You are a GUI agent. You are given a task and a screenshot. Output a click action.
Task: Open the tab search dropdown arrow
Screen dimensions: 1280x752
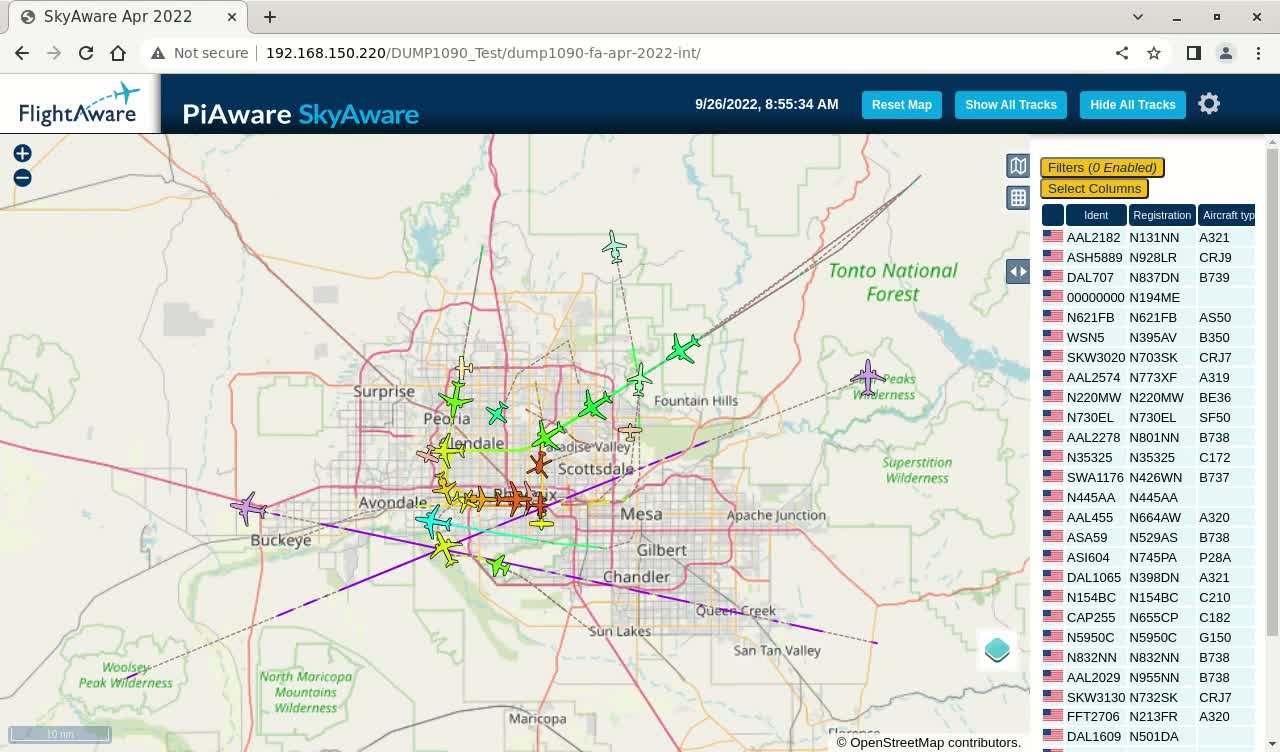tap(1138, 17)
